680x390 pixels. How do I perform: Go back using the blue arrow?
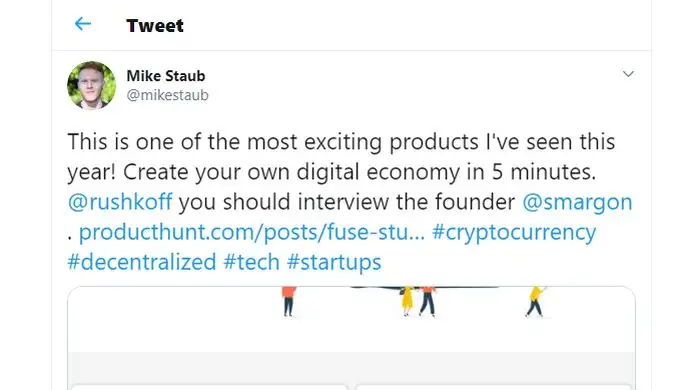tap(82, 24)
